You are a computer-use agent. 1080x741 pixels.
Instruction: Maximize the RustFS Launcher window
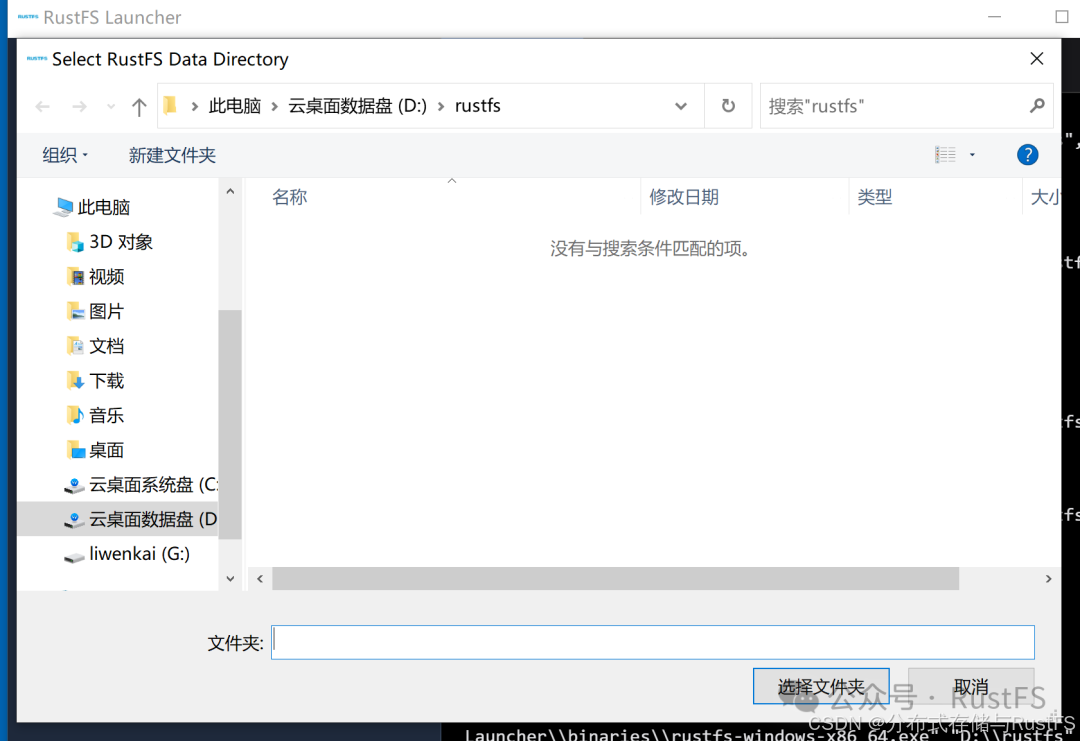[x=1061, y=17]
